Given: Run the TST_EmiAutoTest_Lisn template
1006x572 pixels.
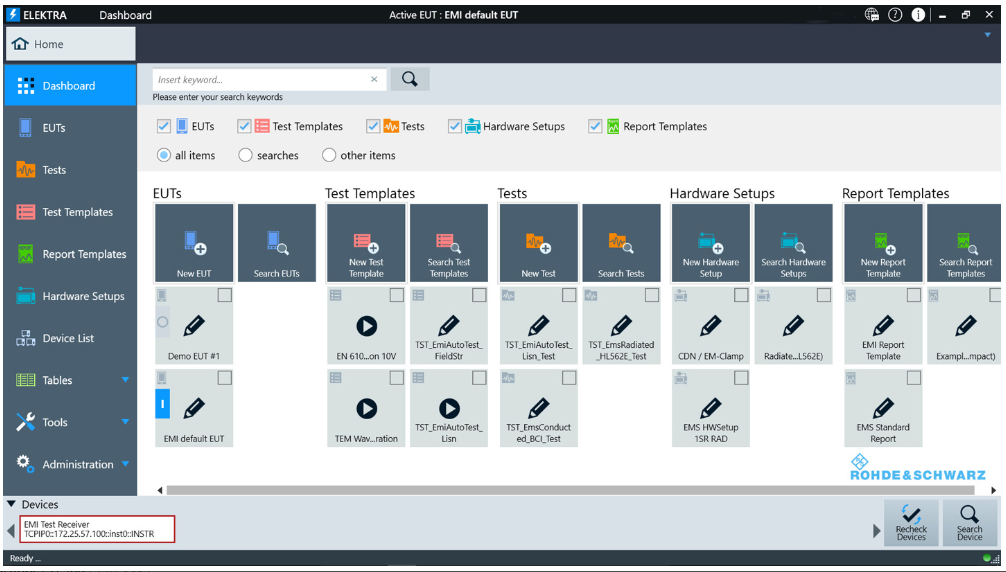Looking at the screenshot, I should [449, 408].
